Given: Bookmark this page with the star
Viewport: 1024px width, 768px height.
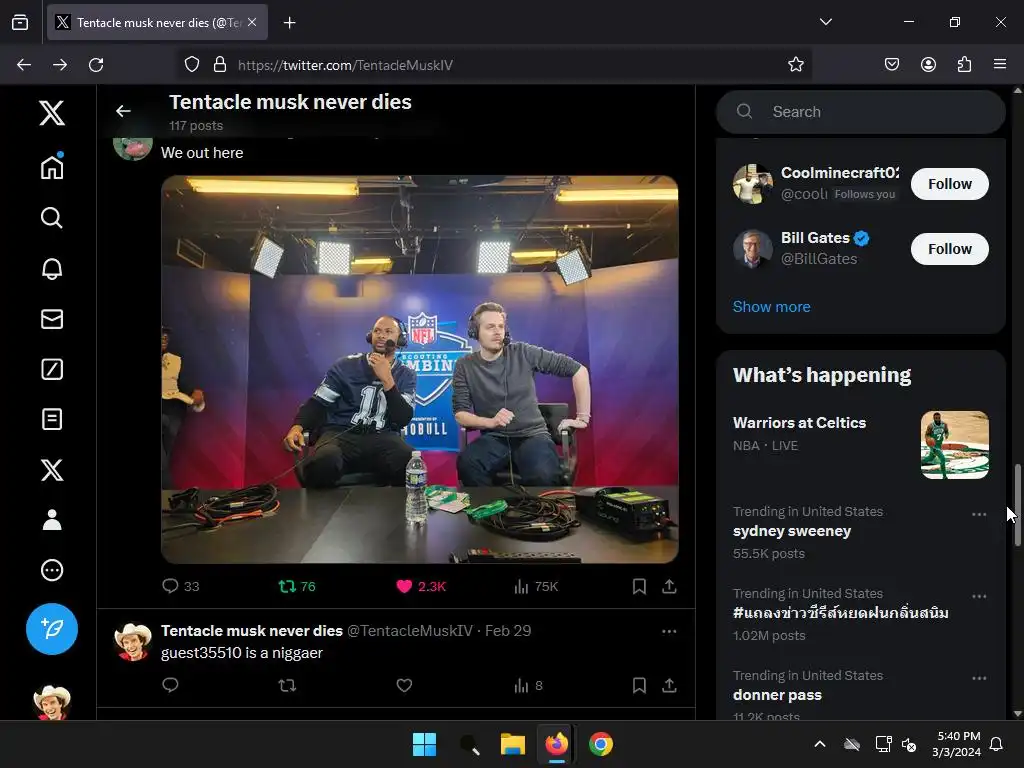Looking at the screenshot, I should (x=795, y=65).
